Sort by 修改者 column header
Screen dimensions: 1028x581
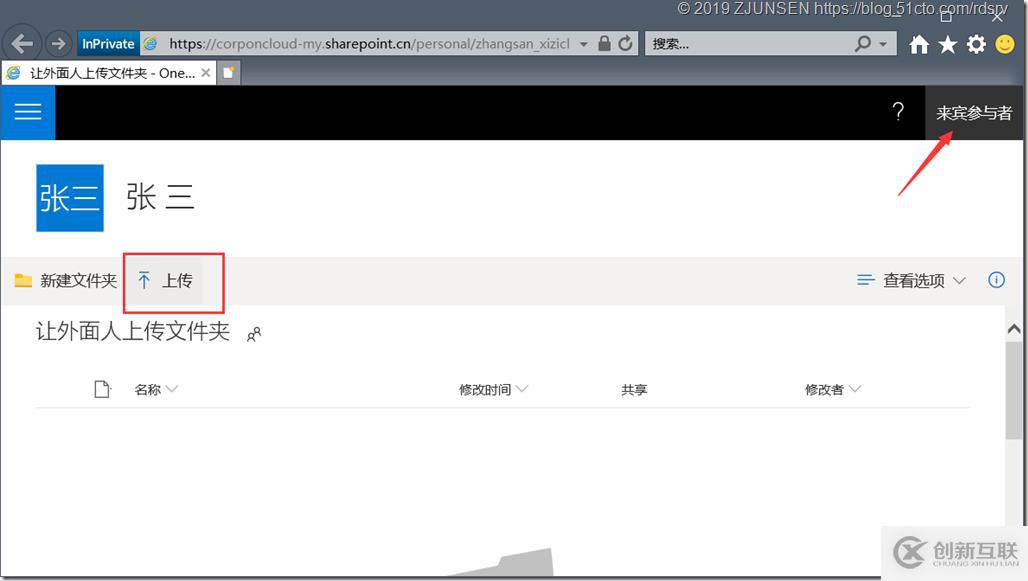pos(833,390)
